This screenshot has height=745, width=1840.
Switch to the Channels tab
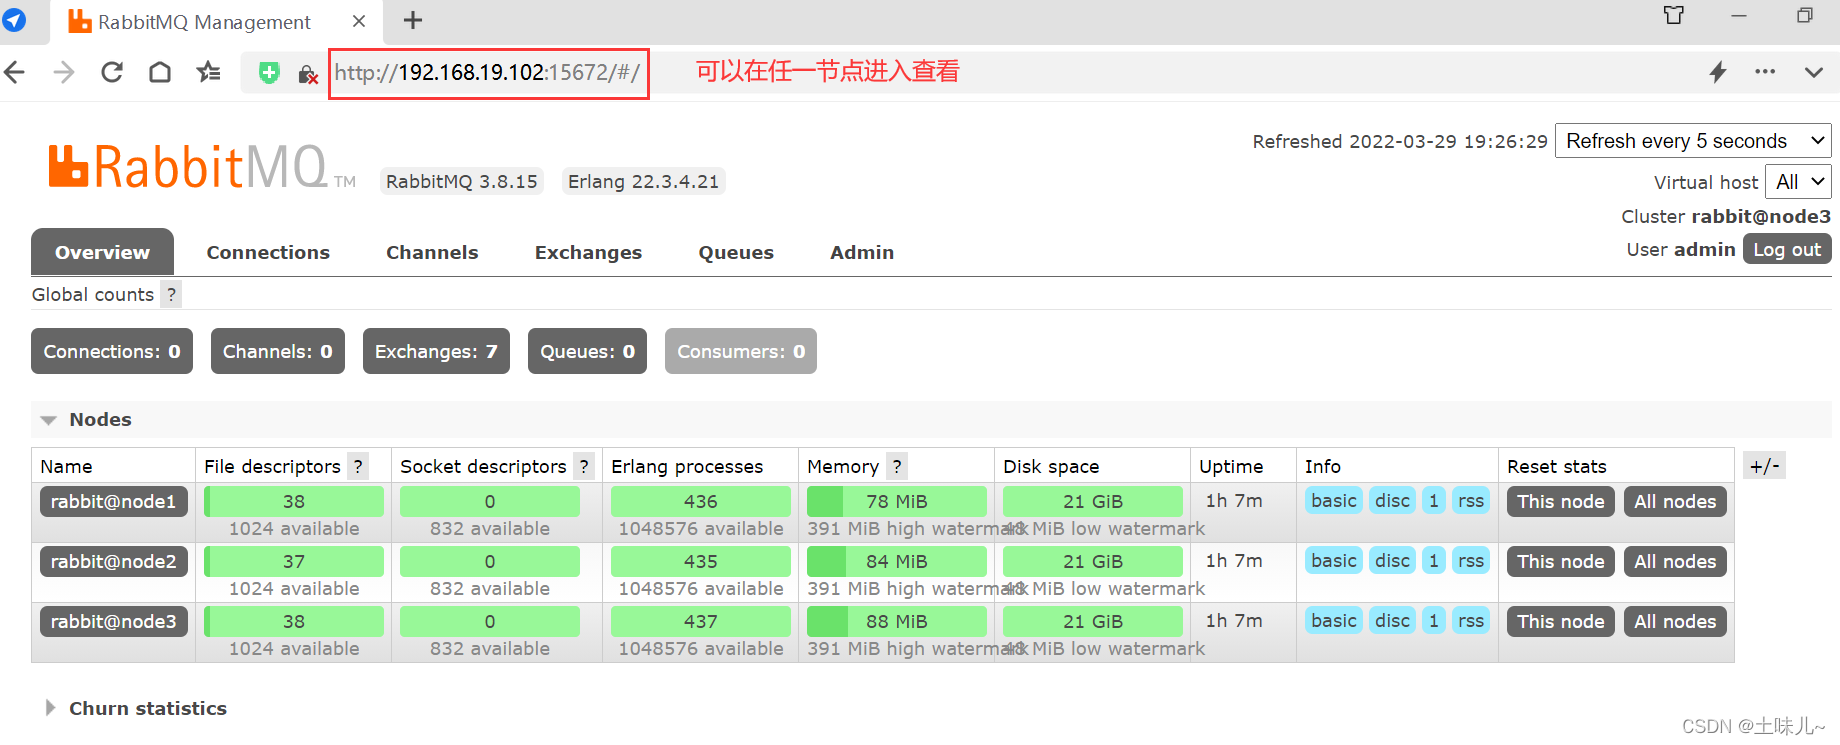click(432, 252)
